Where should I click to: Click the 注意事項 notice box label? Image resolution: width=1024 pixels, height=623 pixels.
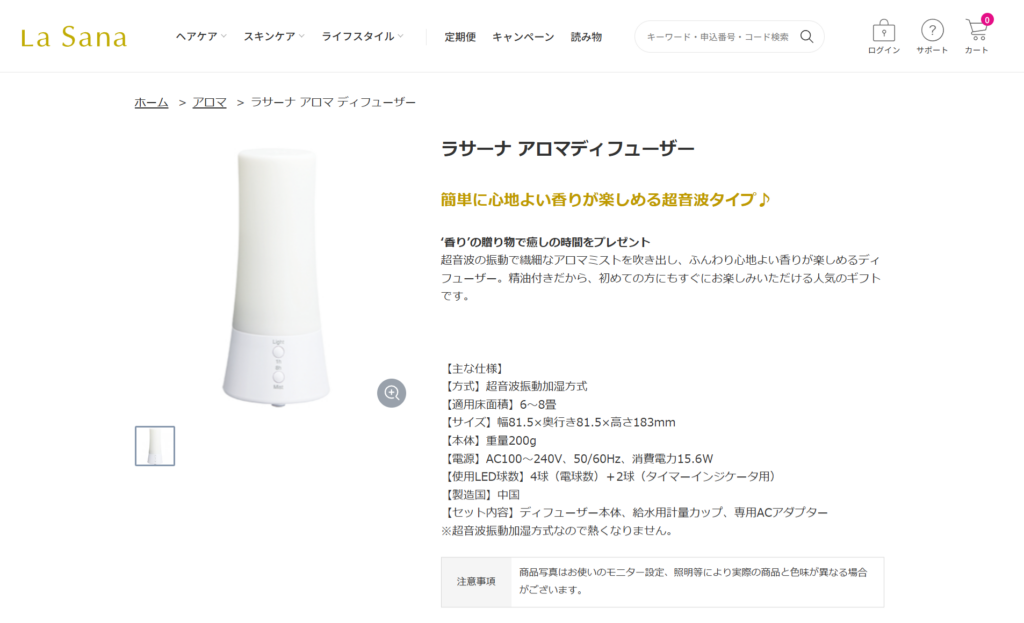[476, 582]
